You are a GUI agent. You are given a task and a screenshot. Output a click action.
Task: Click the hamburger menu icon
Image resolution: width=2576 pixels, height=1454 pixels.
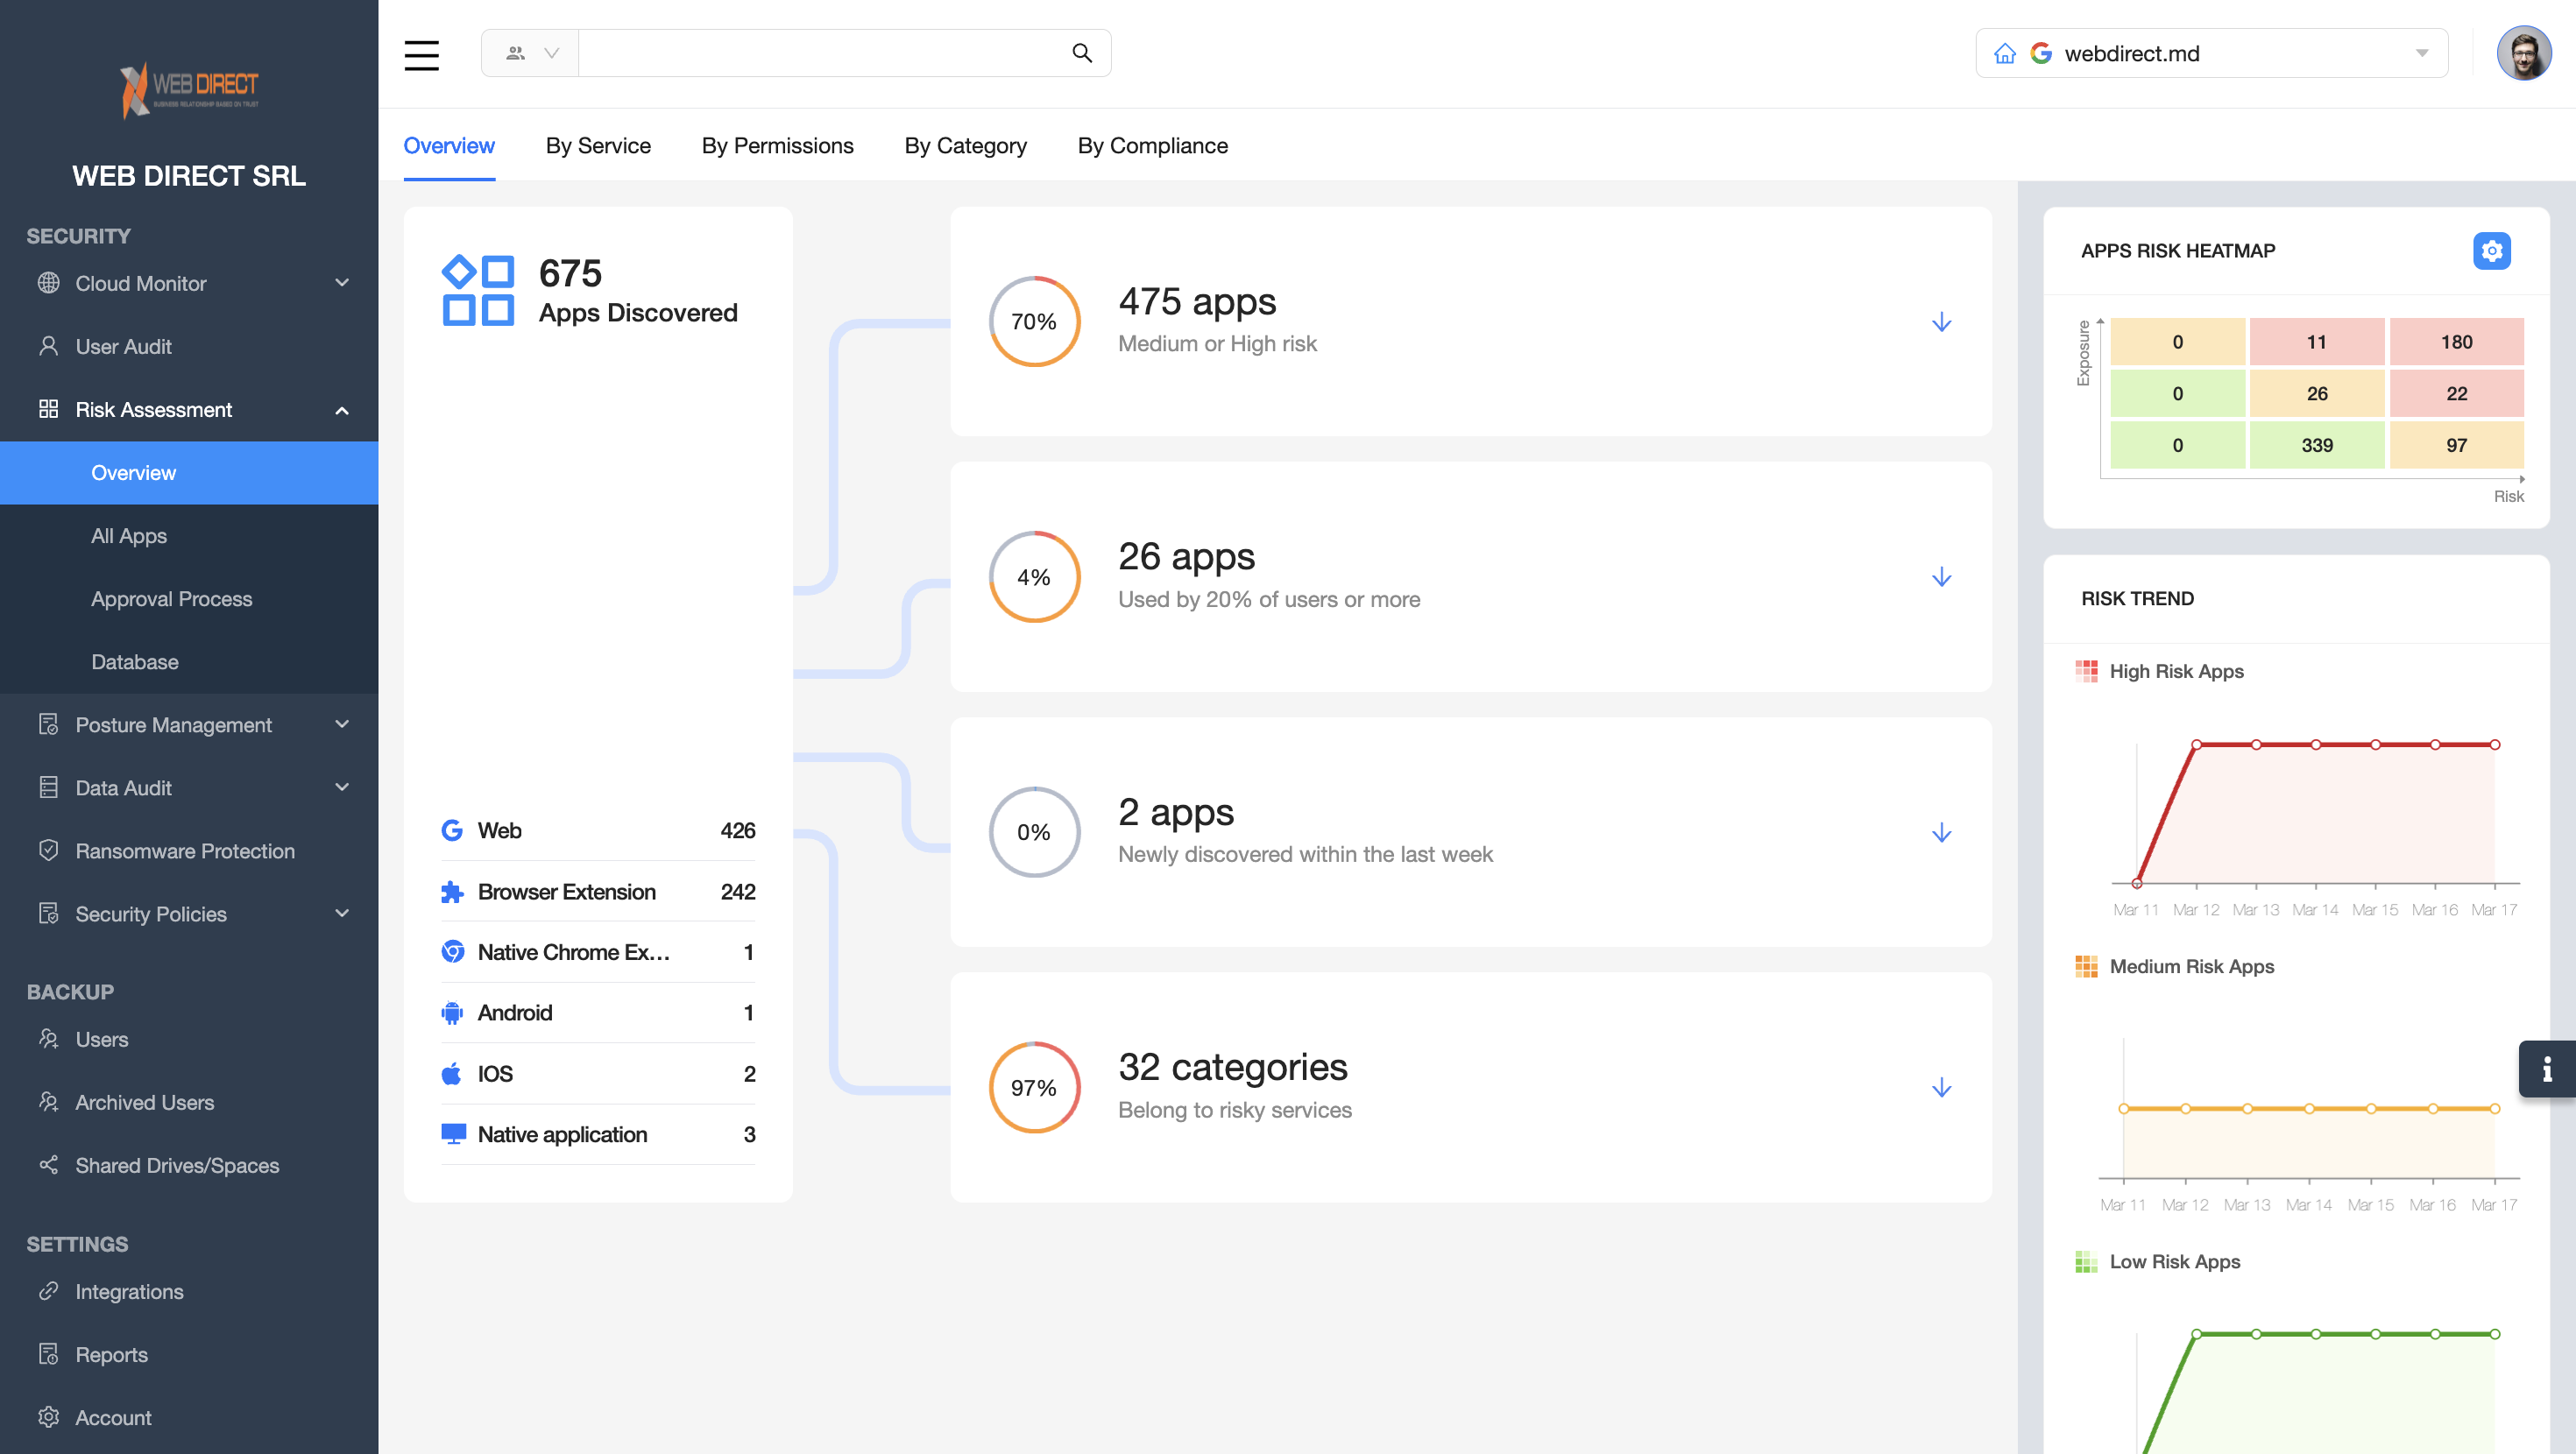(x=421, y=54)
